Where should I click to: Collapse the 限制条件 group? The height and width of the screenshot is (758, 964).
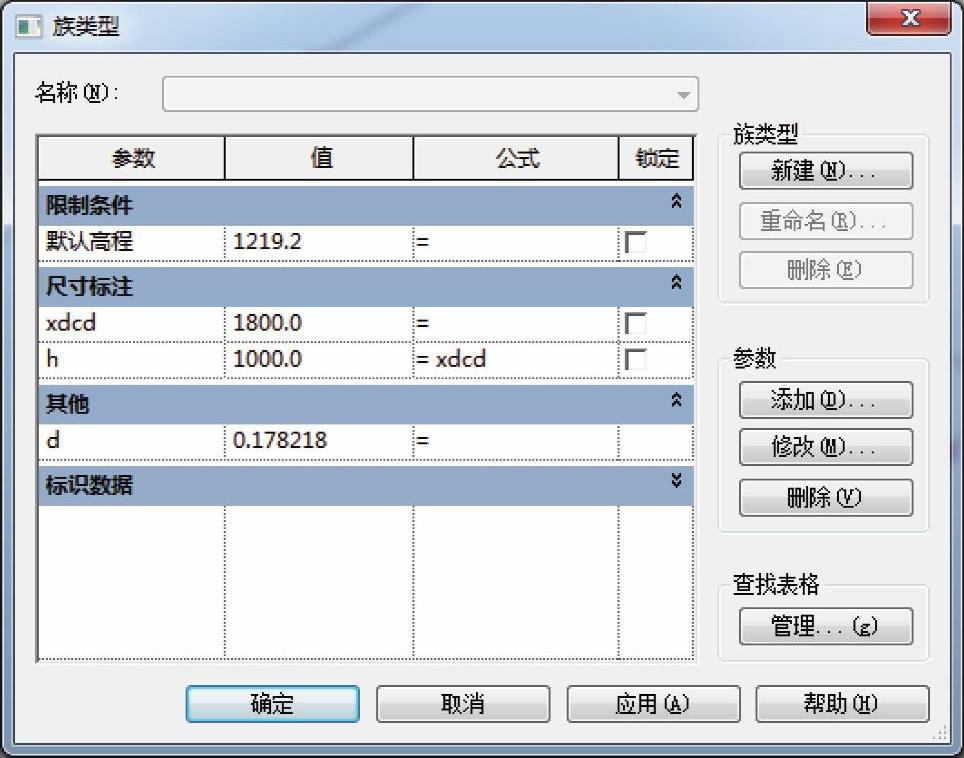click(676, 202)
